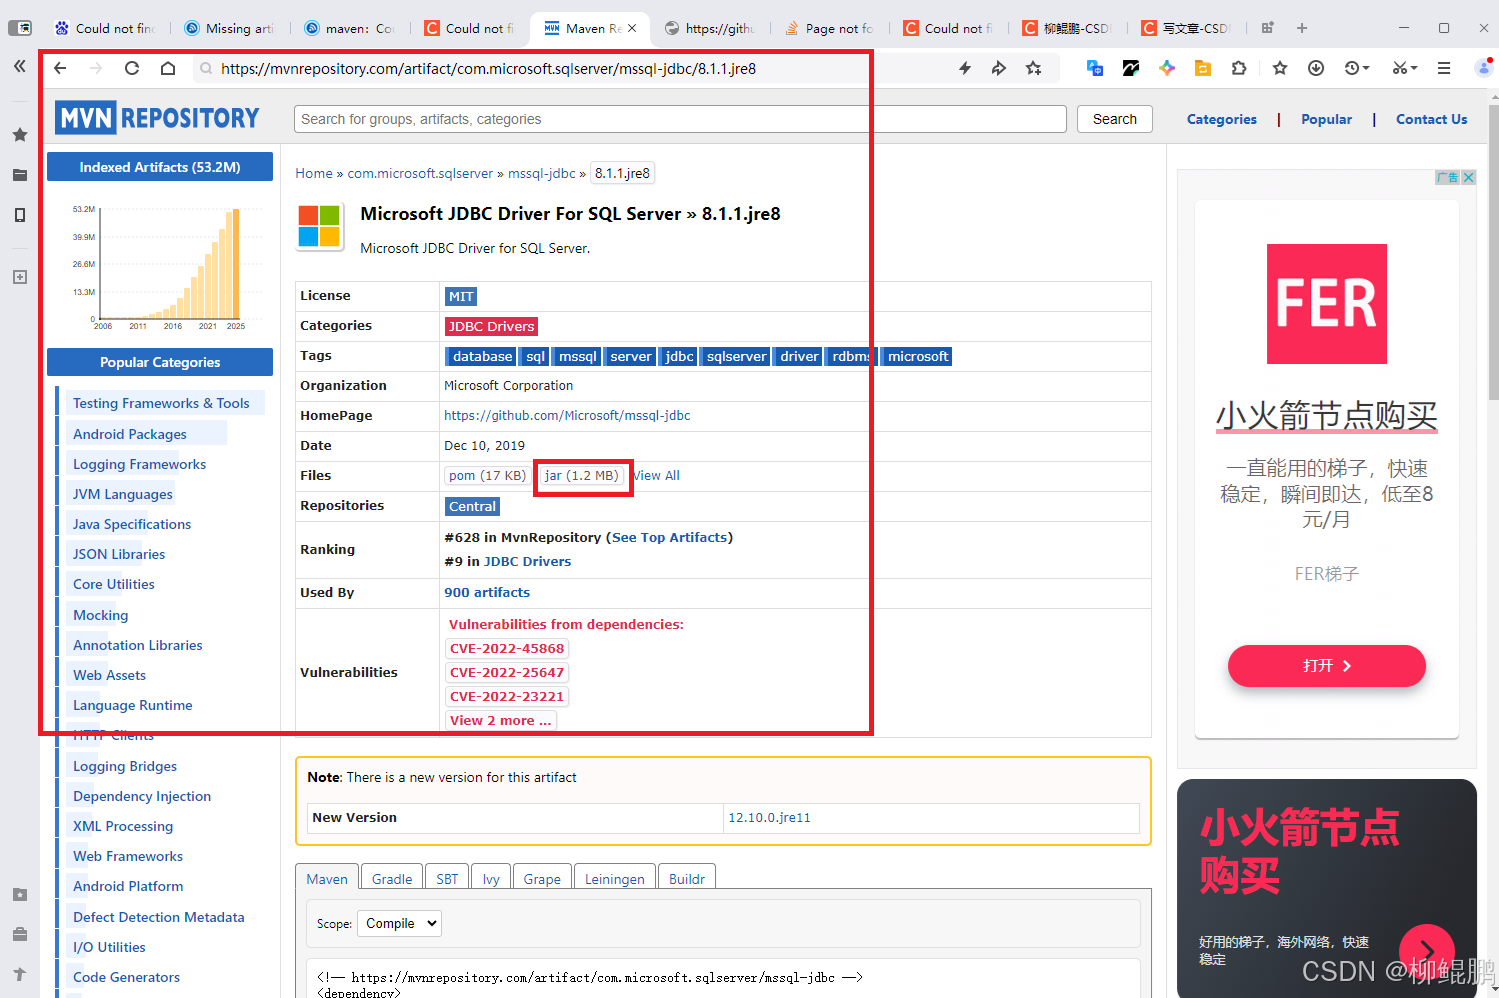
Task: Open CVE-2022-45868 vulnerability details
Action: click(507, 648)
